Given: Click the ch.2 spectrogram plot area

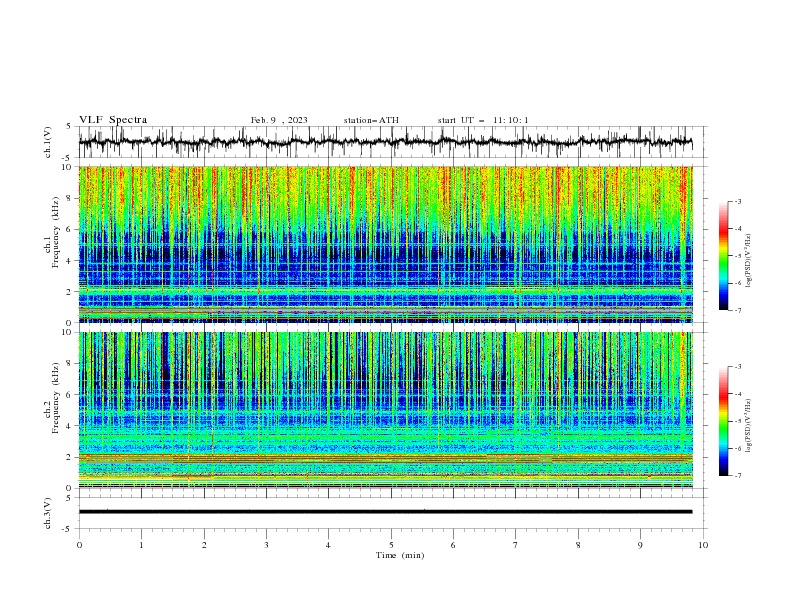Looking at the screenshot, I should pos(385,410).
